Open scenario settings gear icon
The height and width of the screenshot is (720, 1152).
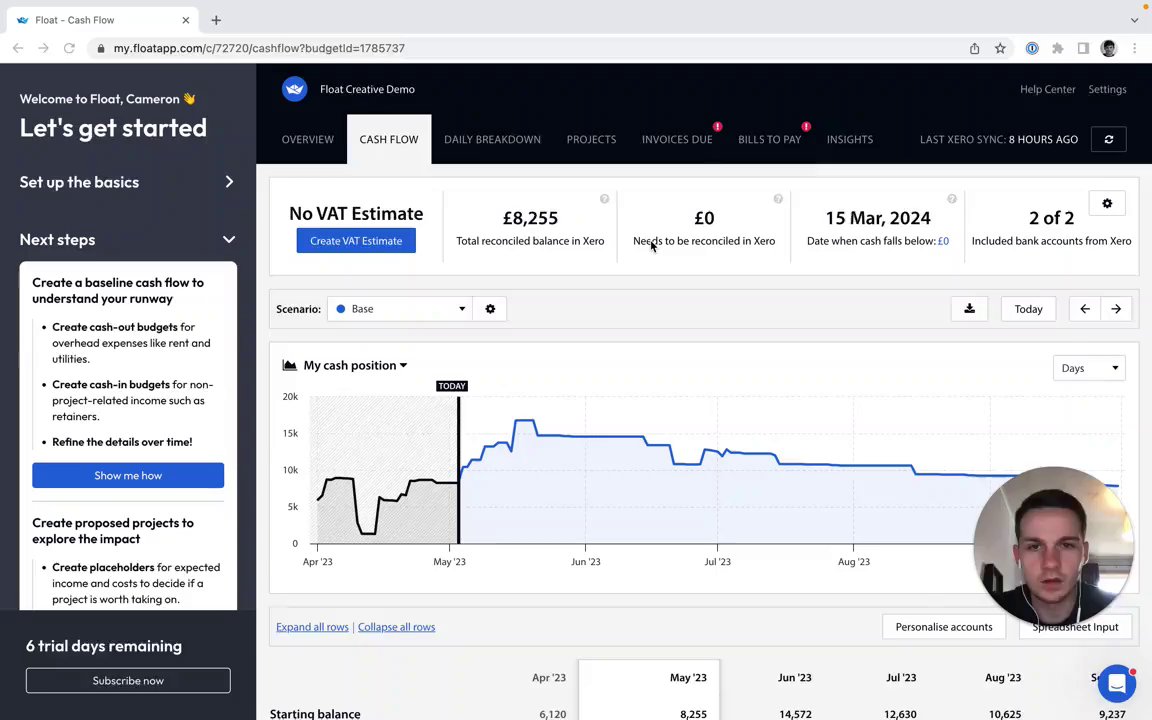tap(490, 309)
